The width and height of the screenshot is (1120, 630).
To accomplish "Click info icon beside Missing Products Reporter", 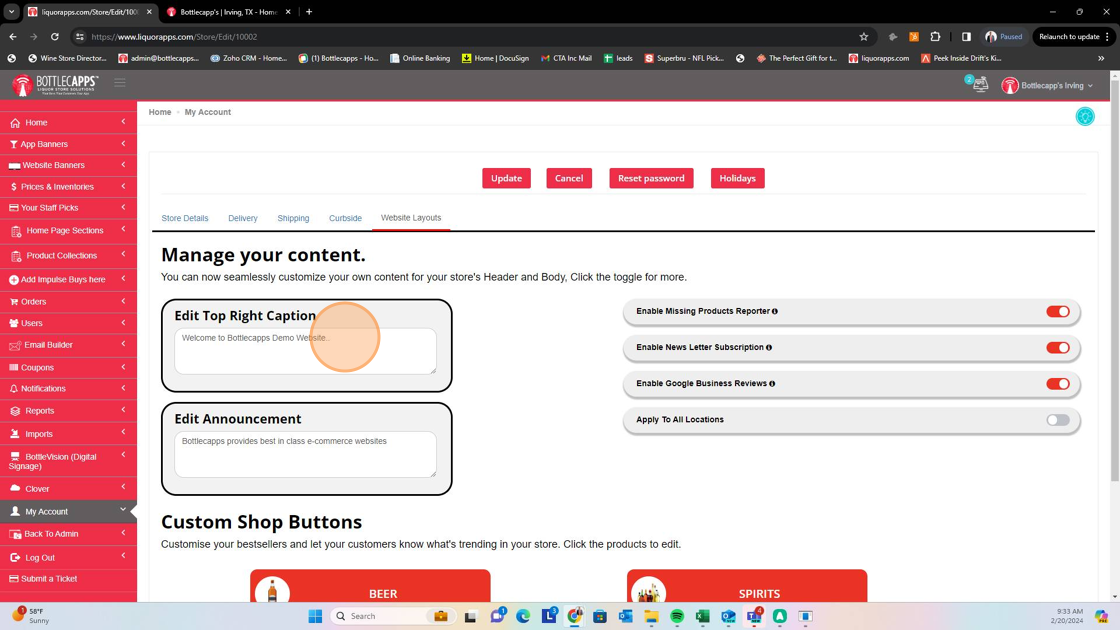I will point(775,311).
